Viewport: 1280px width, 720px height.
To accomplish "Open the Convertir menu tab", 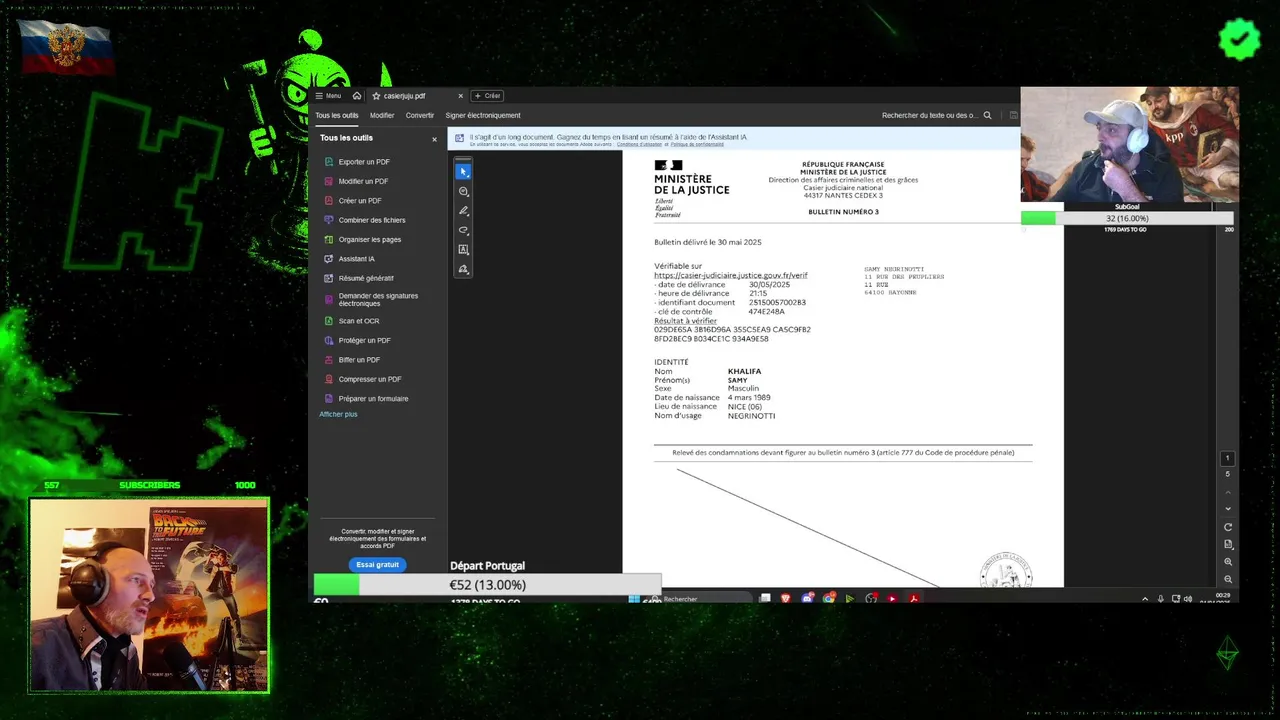I will [420, 115].
